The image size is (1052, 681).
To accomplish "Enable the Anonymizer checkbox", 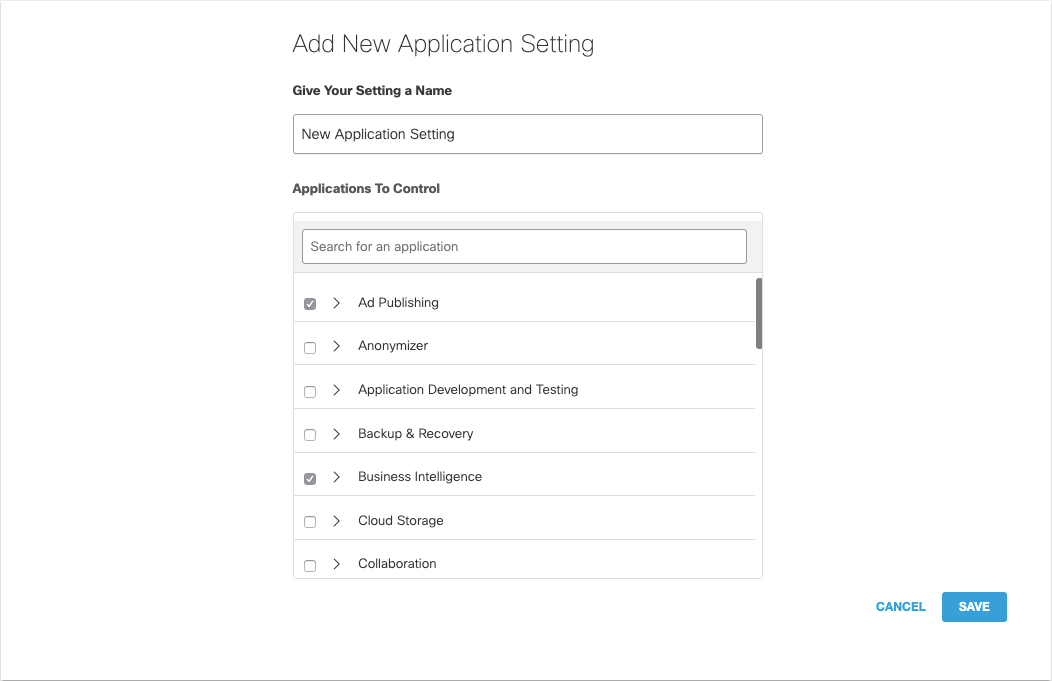I will [x=310, y=347].
